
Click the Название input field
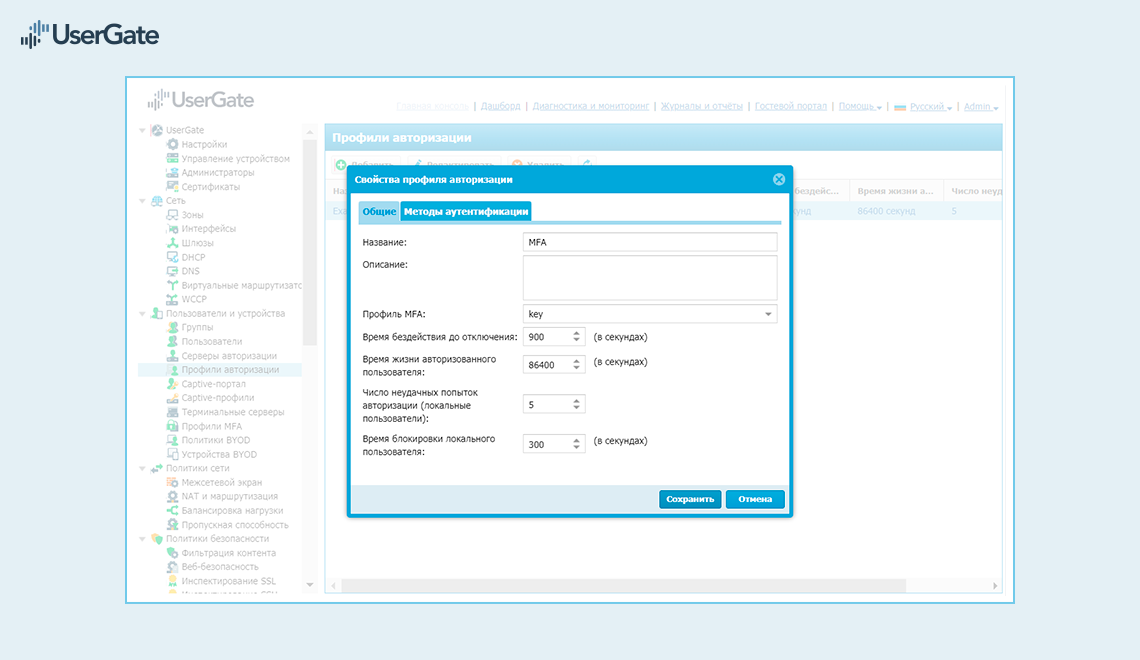tap(649, 242)
